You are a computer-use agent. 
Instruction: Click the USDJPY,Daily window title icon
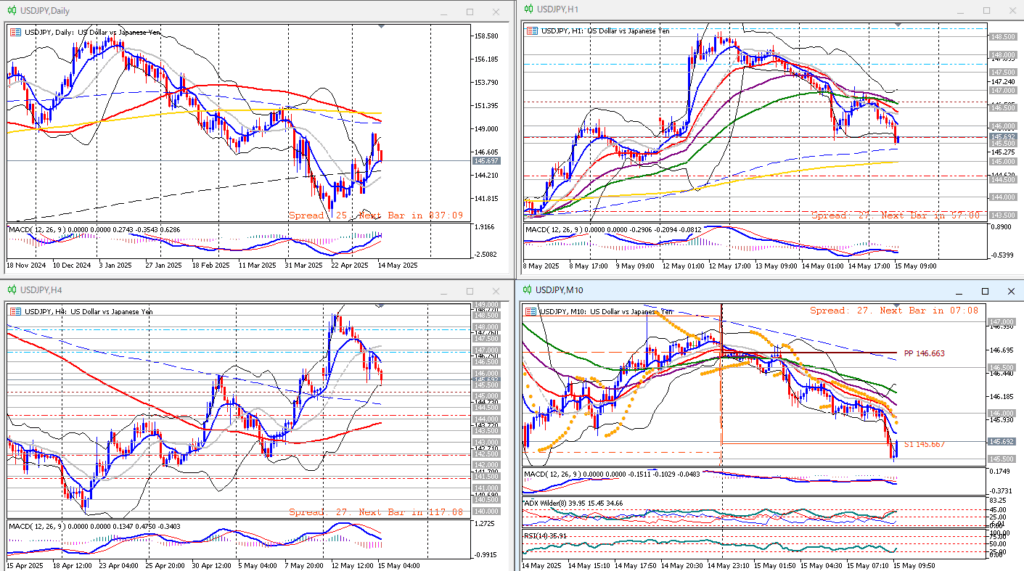[x=12, y=10]
